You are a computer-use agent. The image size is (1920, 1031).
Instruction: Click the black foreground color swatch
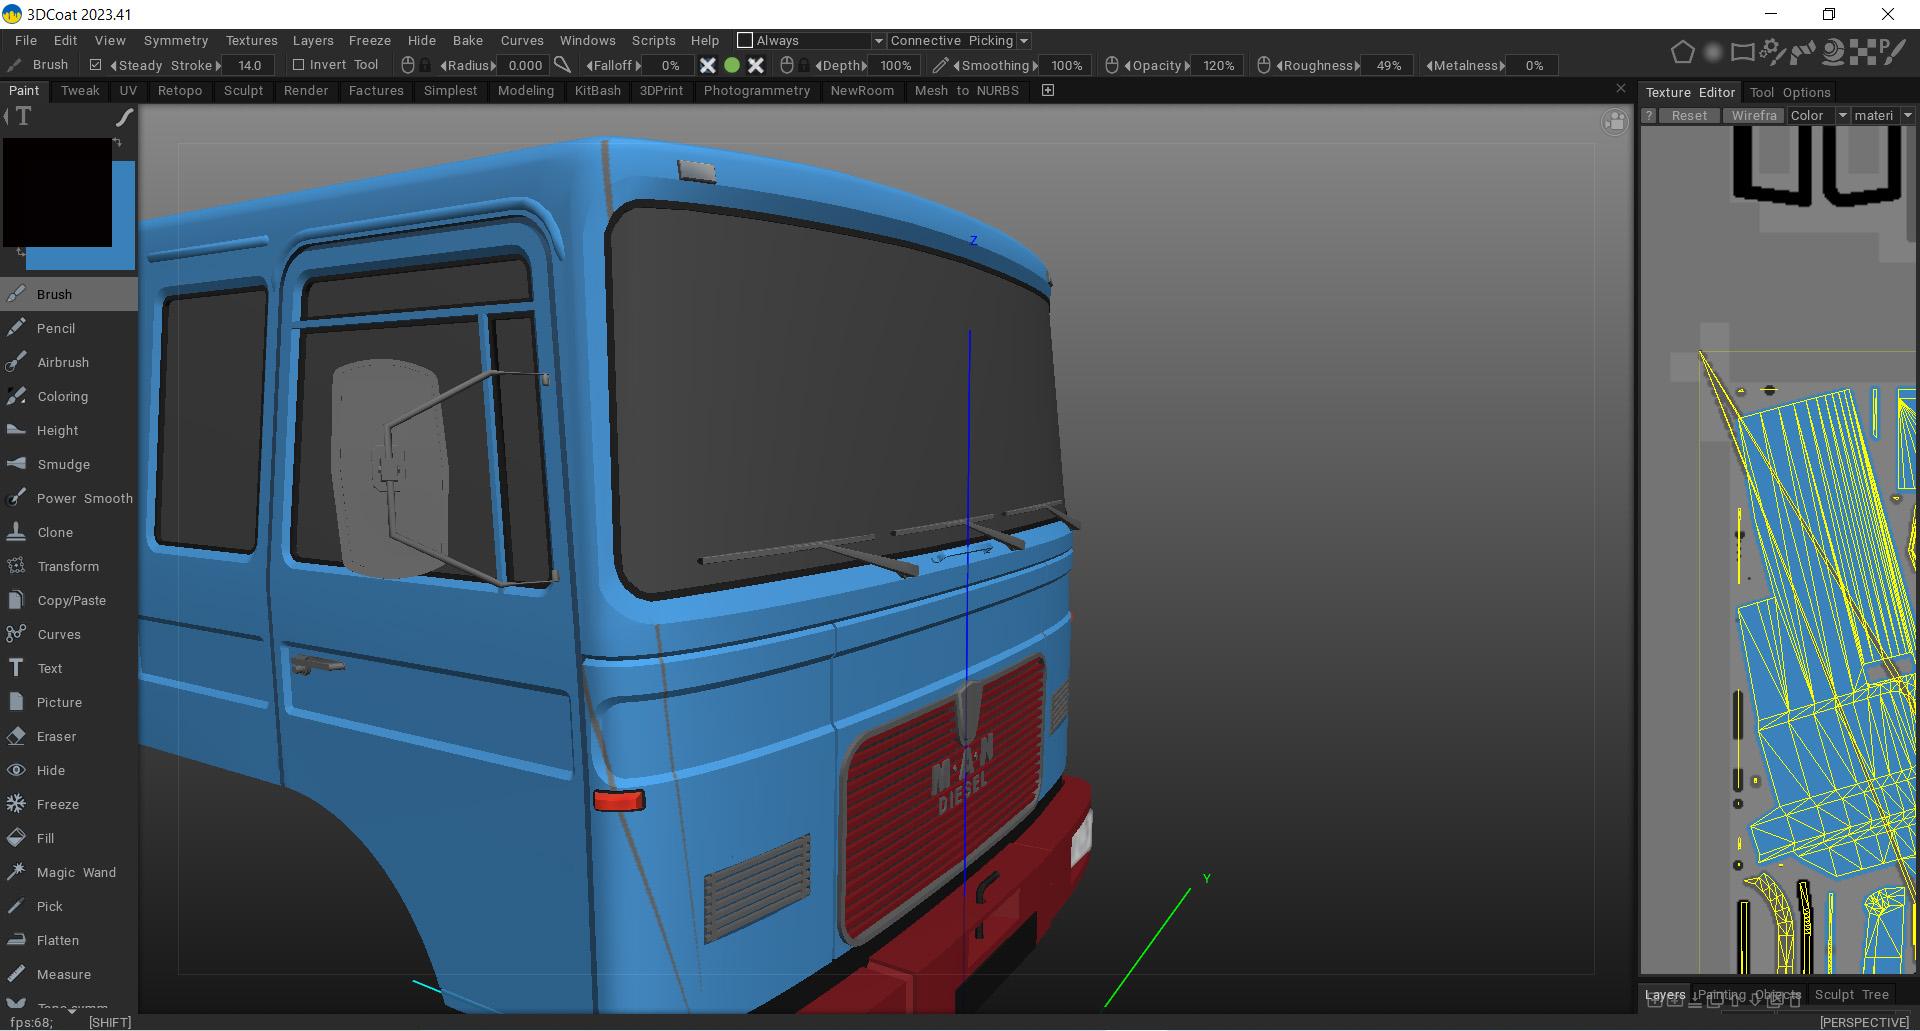58,192
